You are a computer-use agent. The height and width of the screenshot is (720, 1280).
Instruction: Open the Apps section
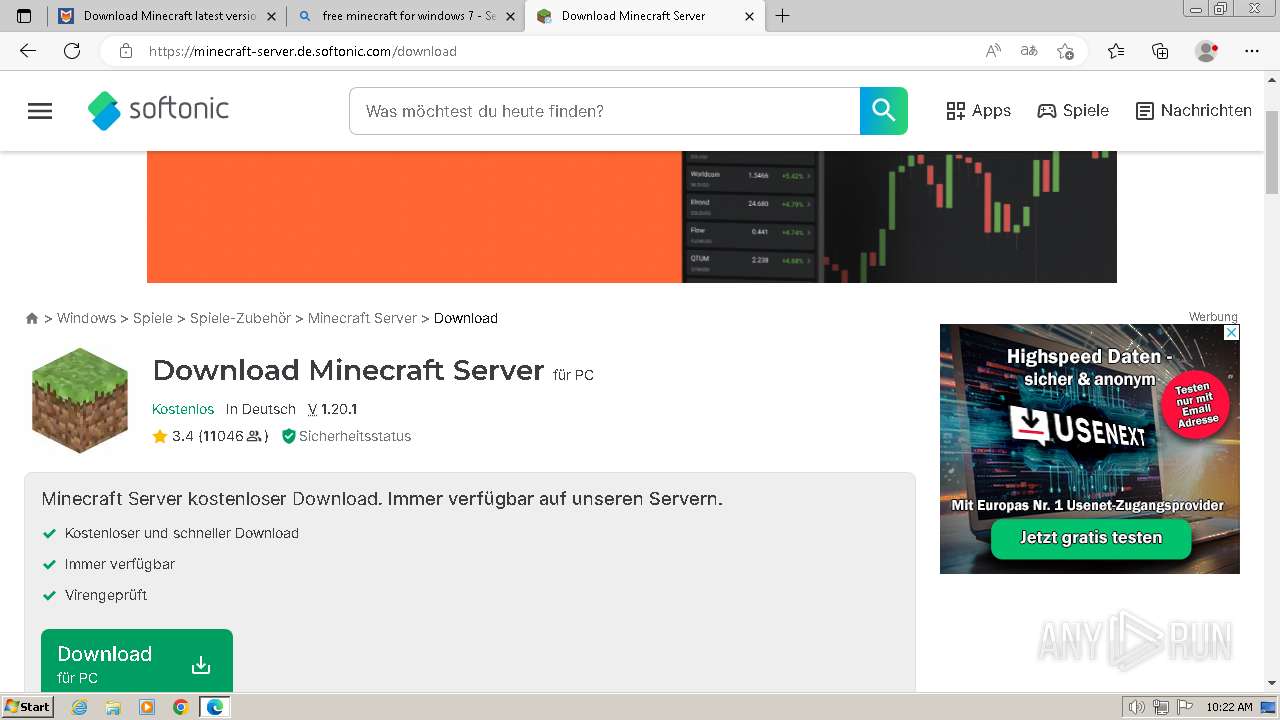pyautogui.click(x=979, y=111)
